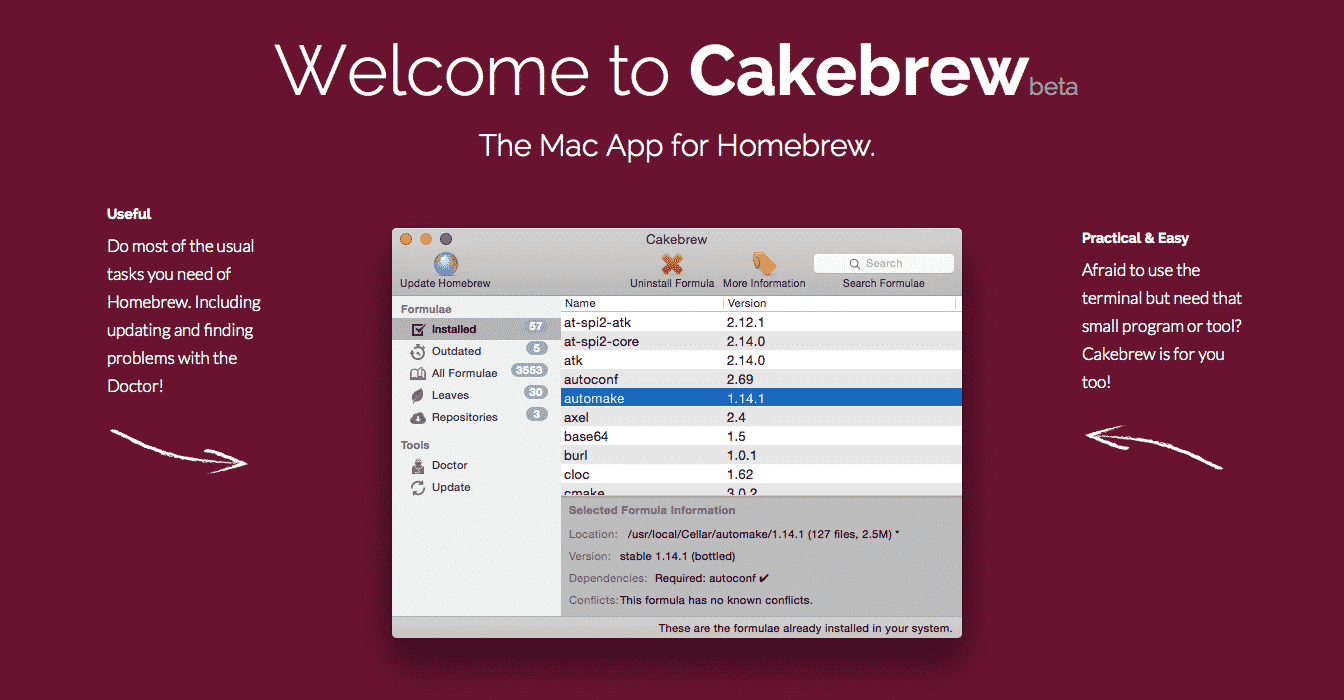Click the 'Welcome to Cakebrew' heading
Viewport: 1344px width, 700px height.
tap(652, 70)
